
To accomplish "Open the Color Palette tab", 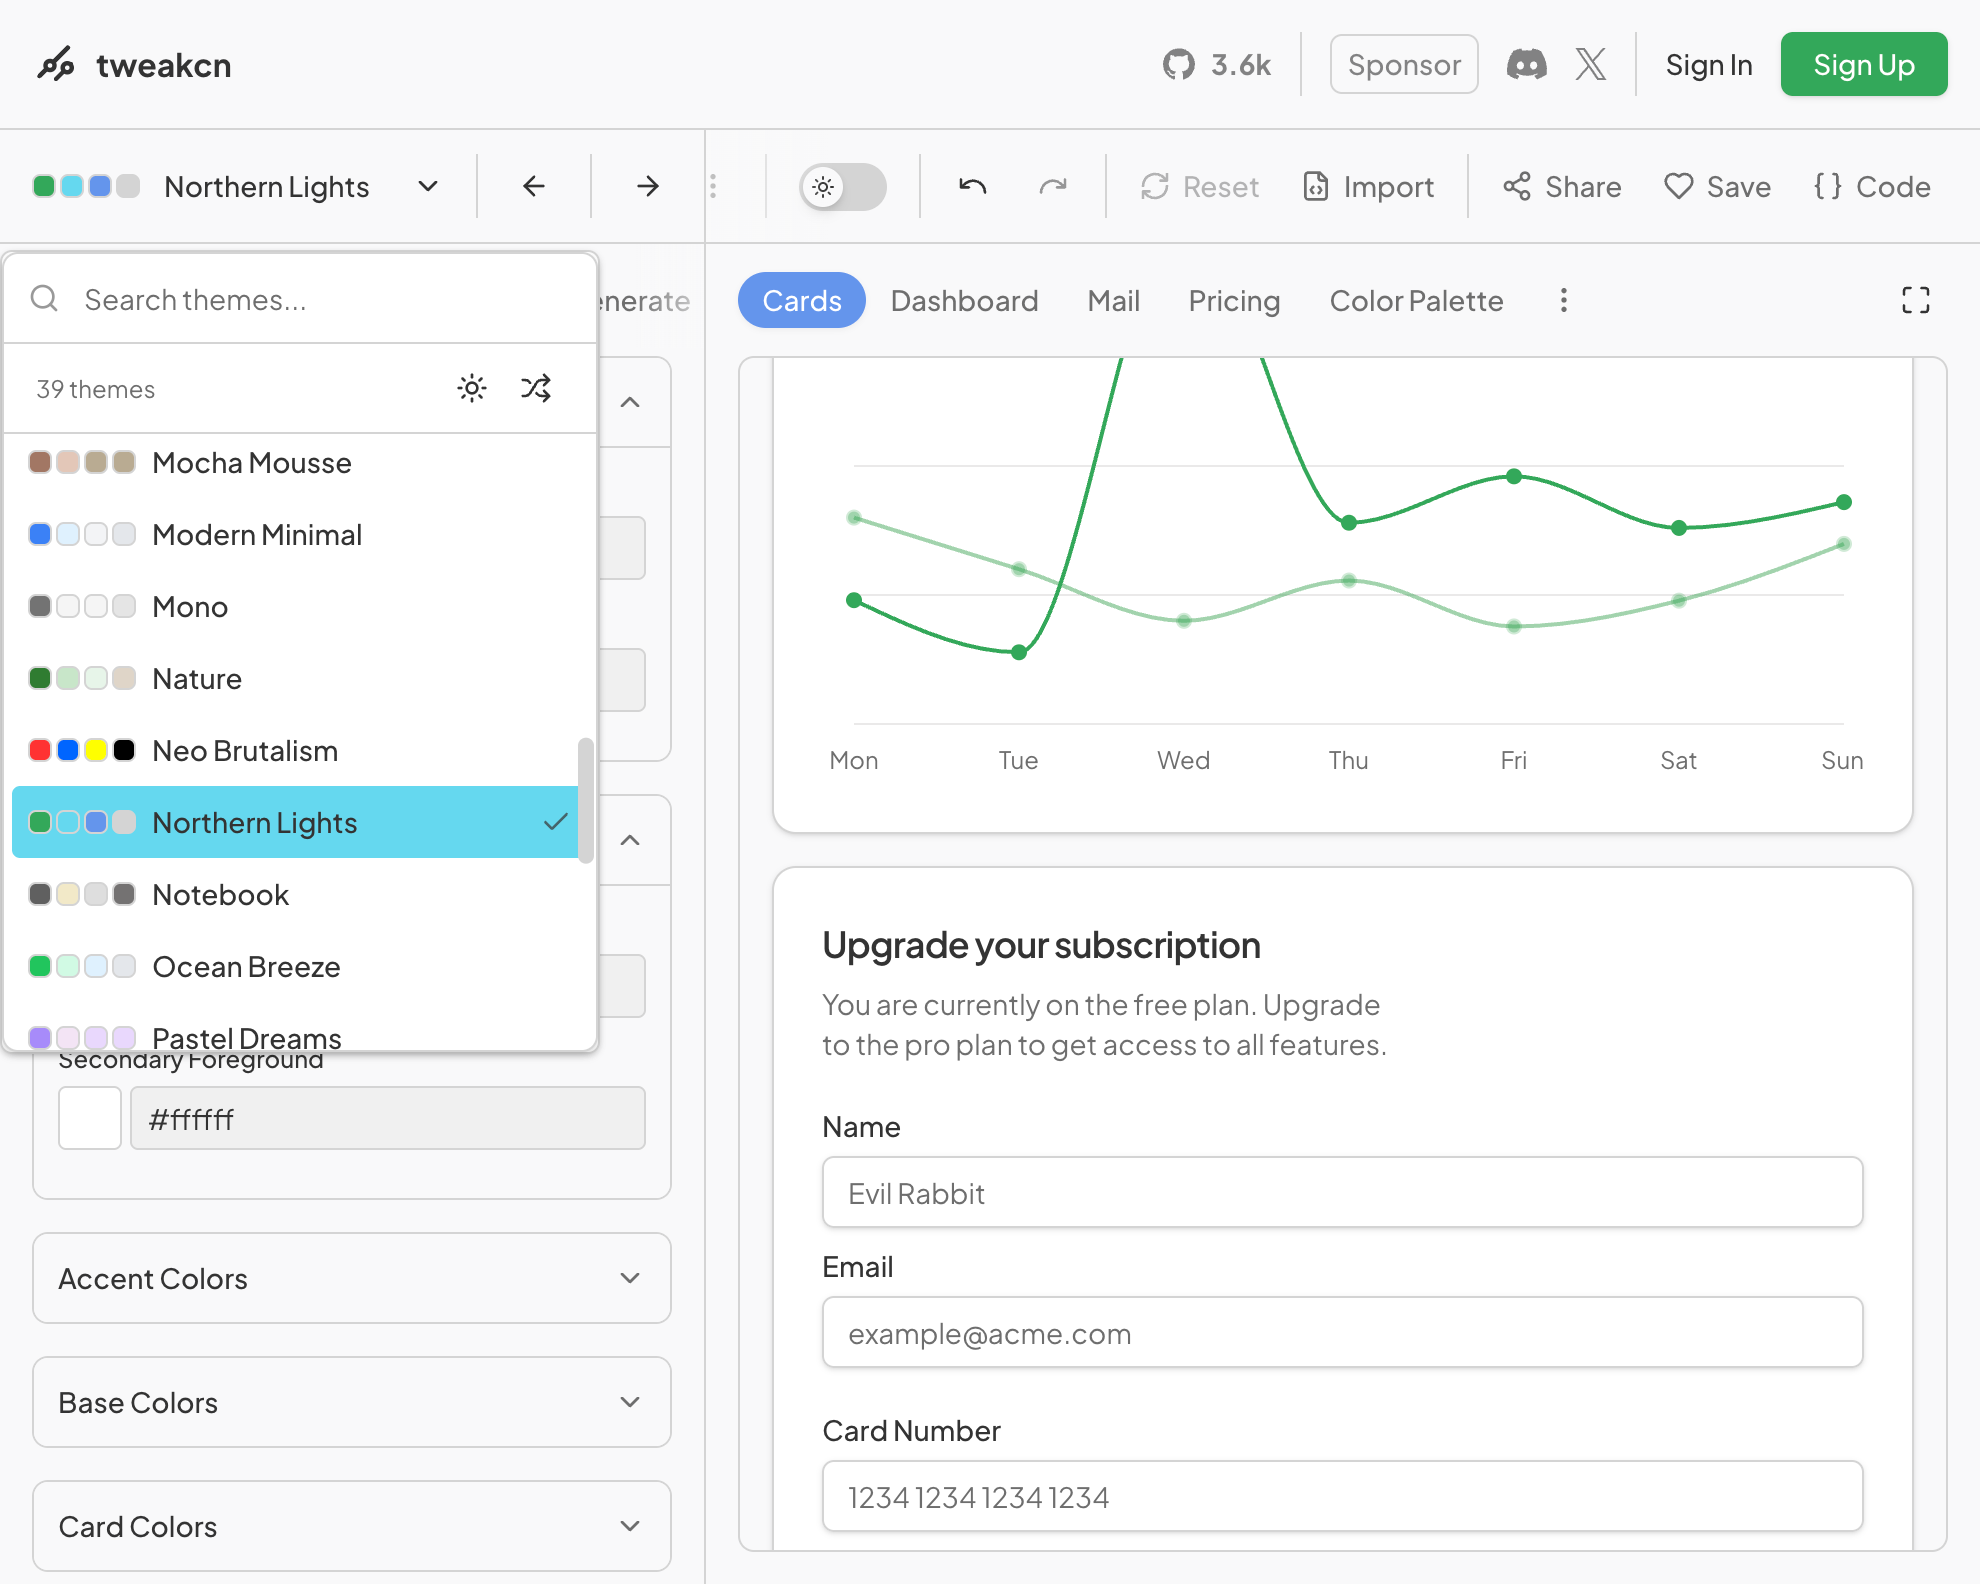I will click(x=1416, y=301).
